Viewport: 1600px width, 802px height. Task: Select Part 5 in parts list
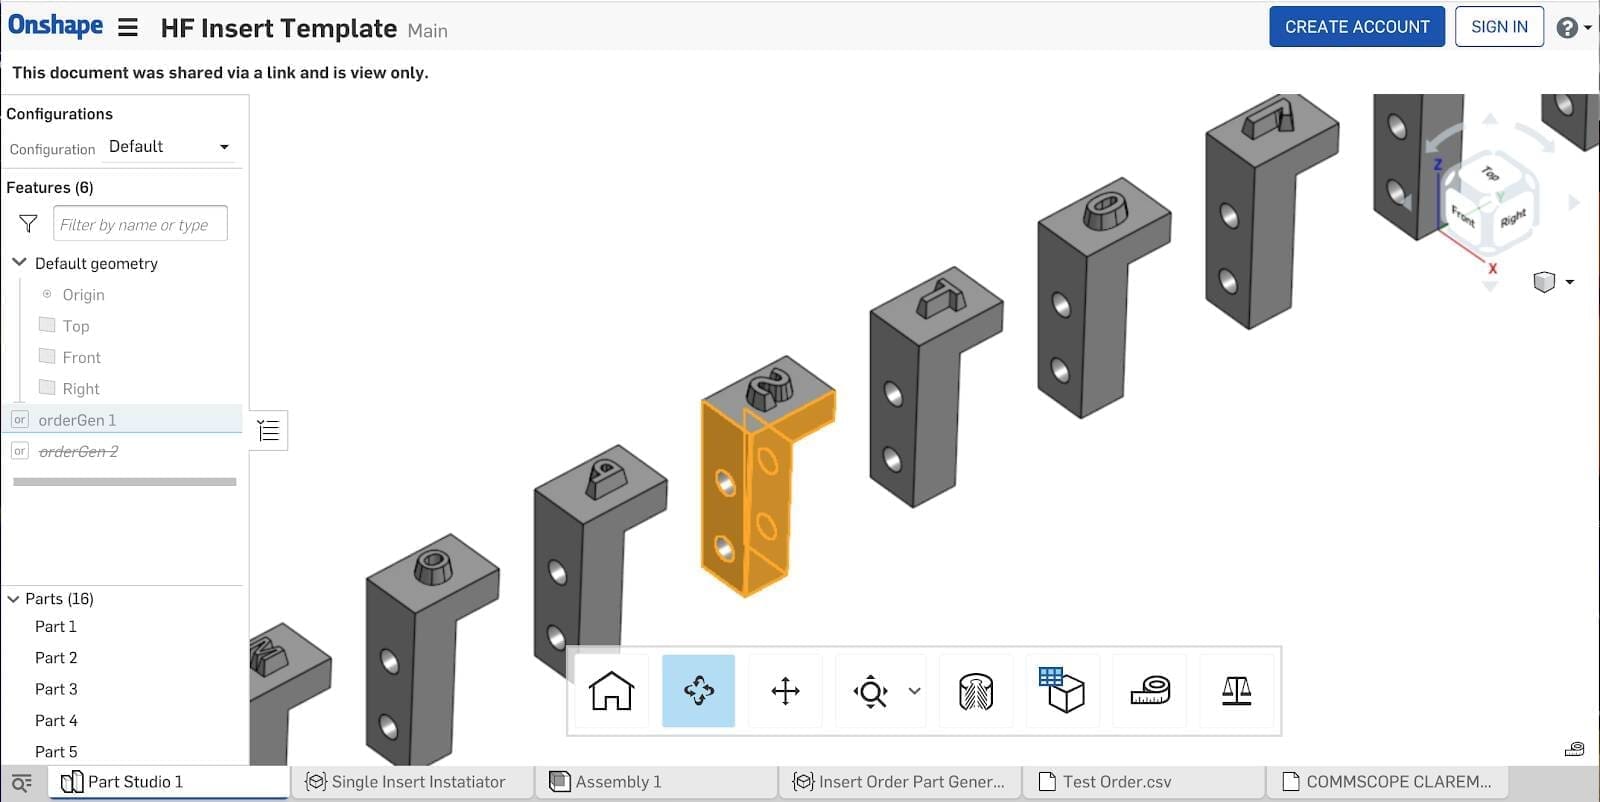[x=56, y=751]
